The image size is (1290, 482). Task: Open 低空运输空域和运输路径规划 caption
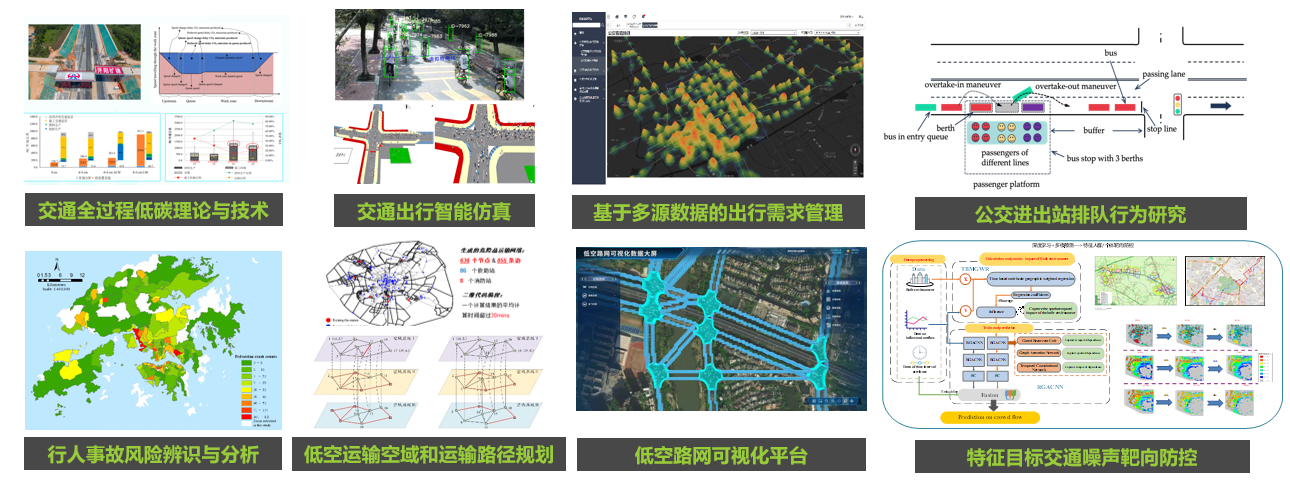pyautogui.click(x=428, y=455)
